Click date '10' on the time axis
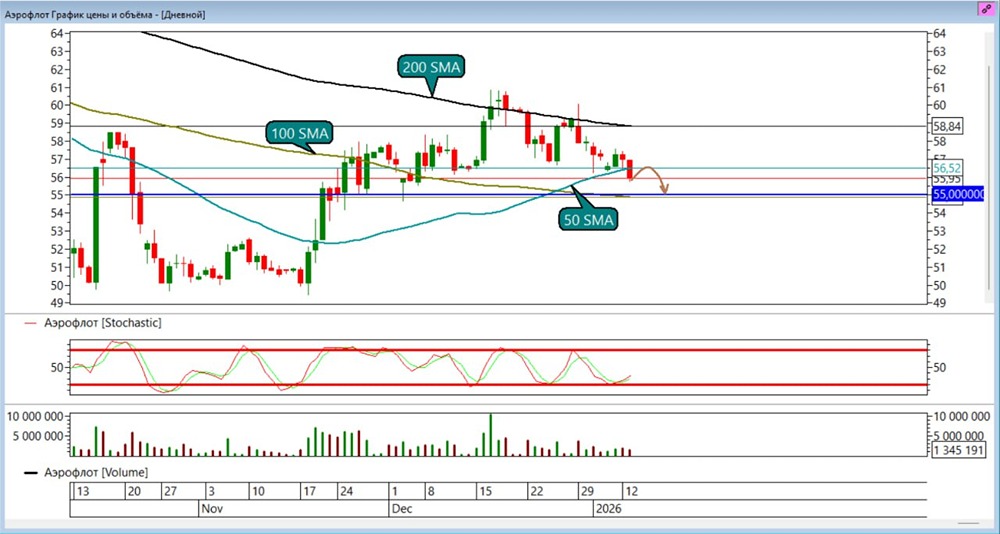Image resolution: width=1000 pixels, height=534 pixels. [258, 492]
